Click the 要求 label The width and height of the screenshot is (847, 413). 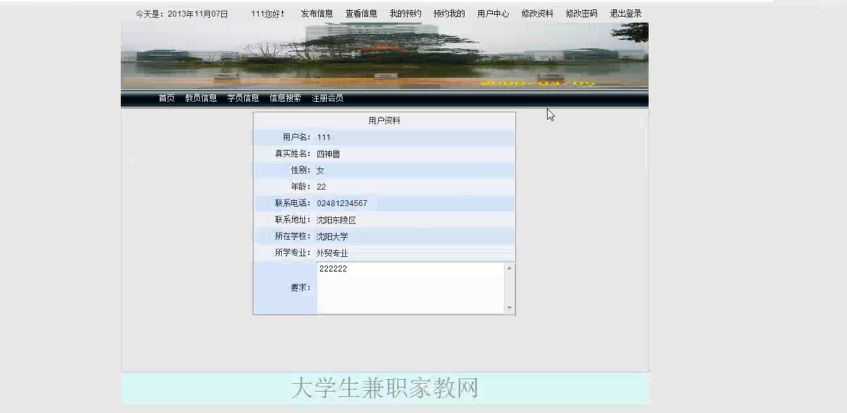pyautogui.click(x=301, y=288)
